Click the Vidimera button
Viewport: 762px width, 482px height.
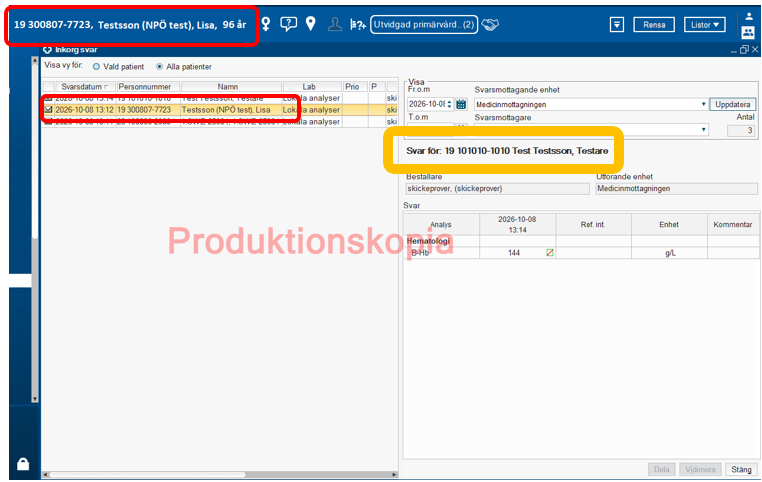click(700, 469)
